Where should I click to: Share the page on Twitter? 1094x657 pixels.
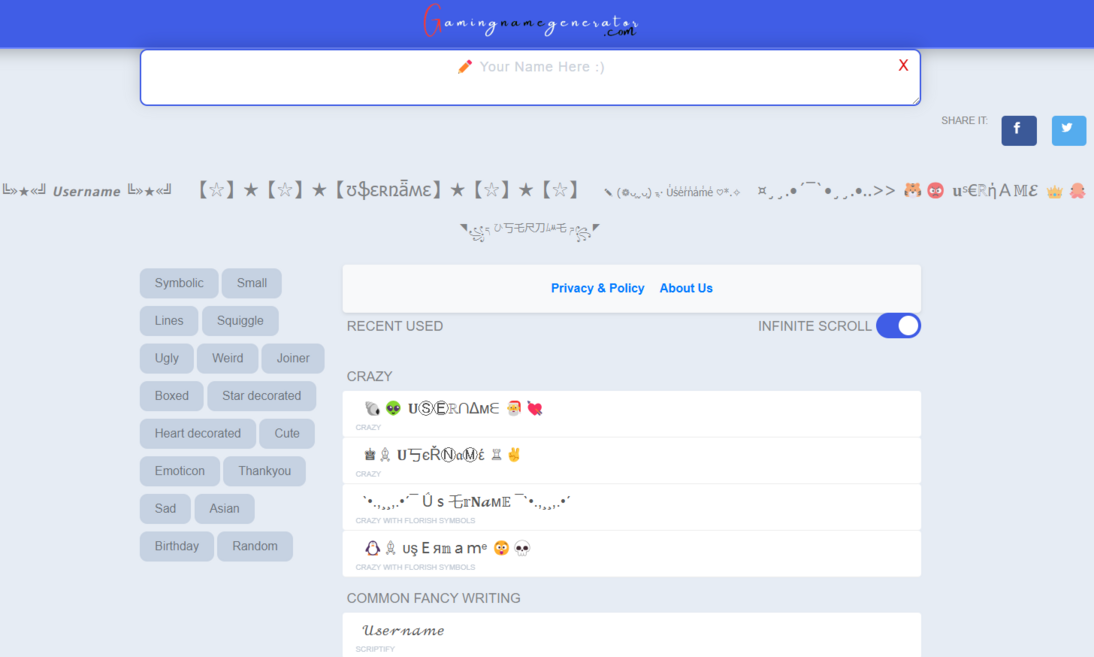[1068, 130]
